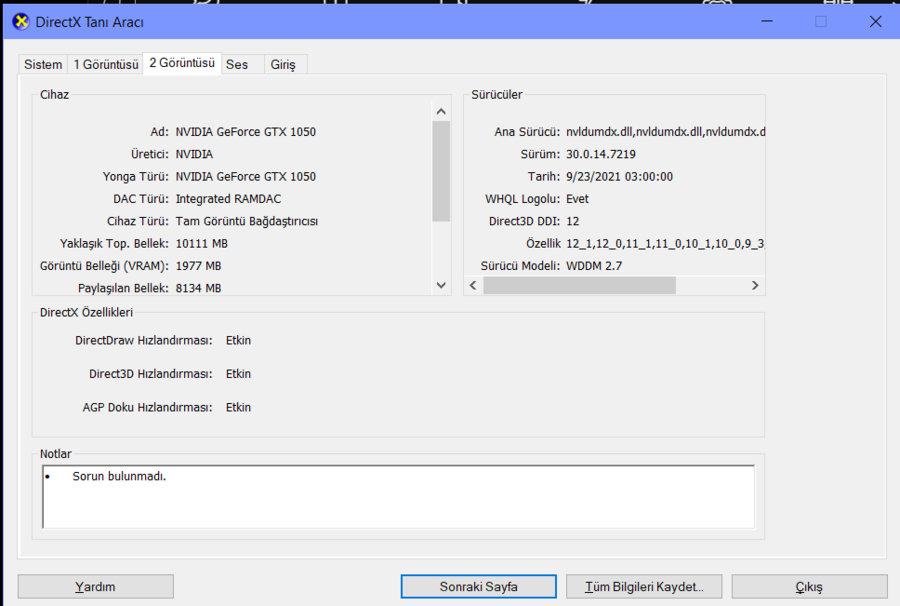Click Tüm Bilgileri Kaydet button
The height and width of the screenshot is (606, 900).
point(644,586)
